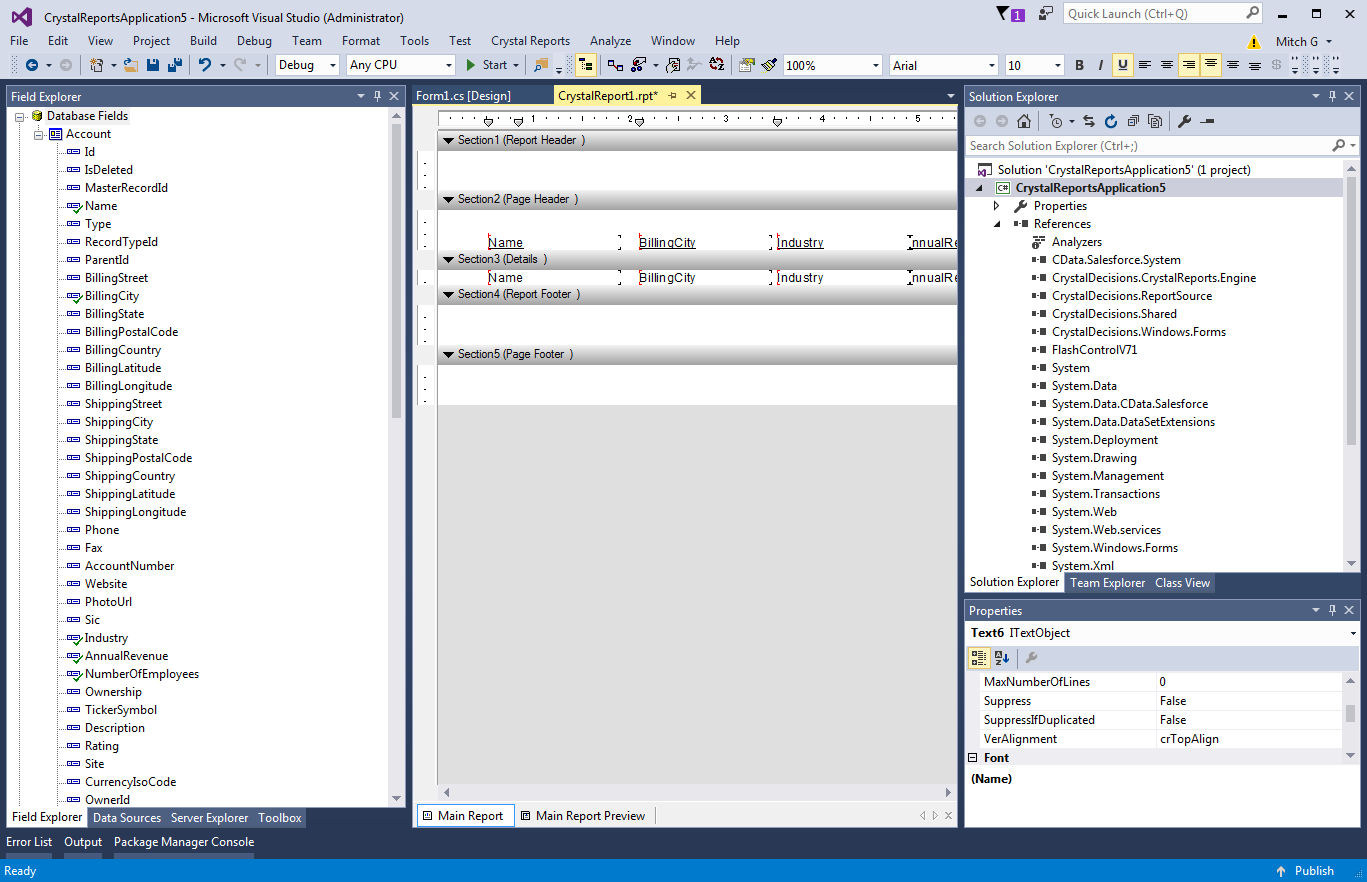Click the Save All icon
1367x882 pixels.
point(175,65)
